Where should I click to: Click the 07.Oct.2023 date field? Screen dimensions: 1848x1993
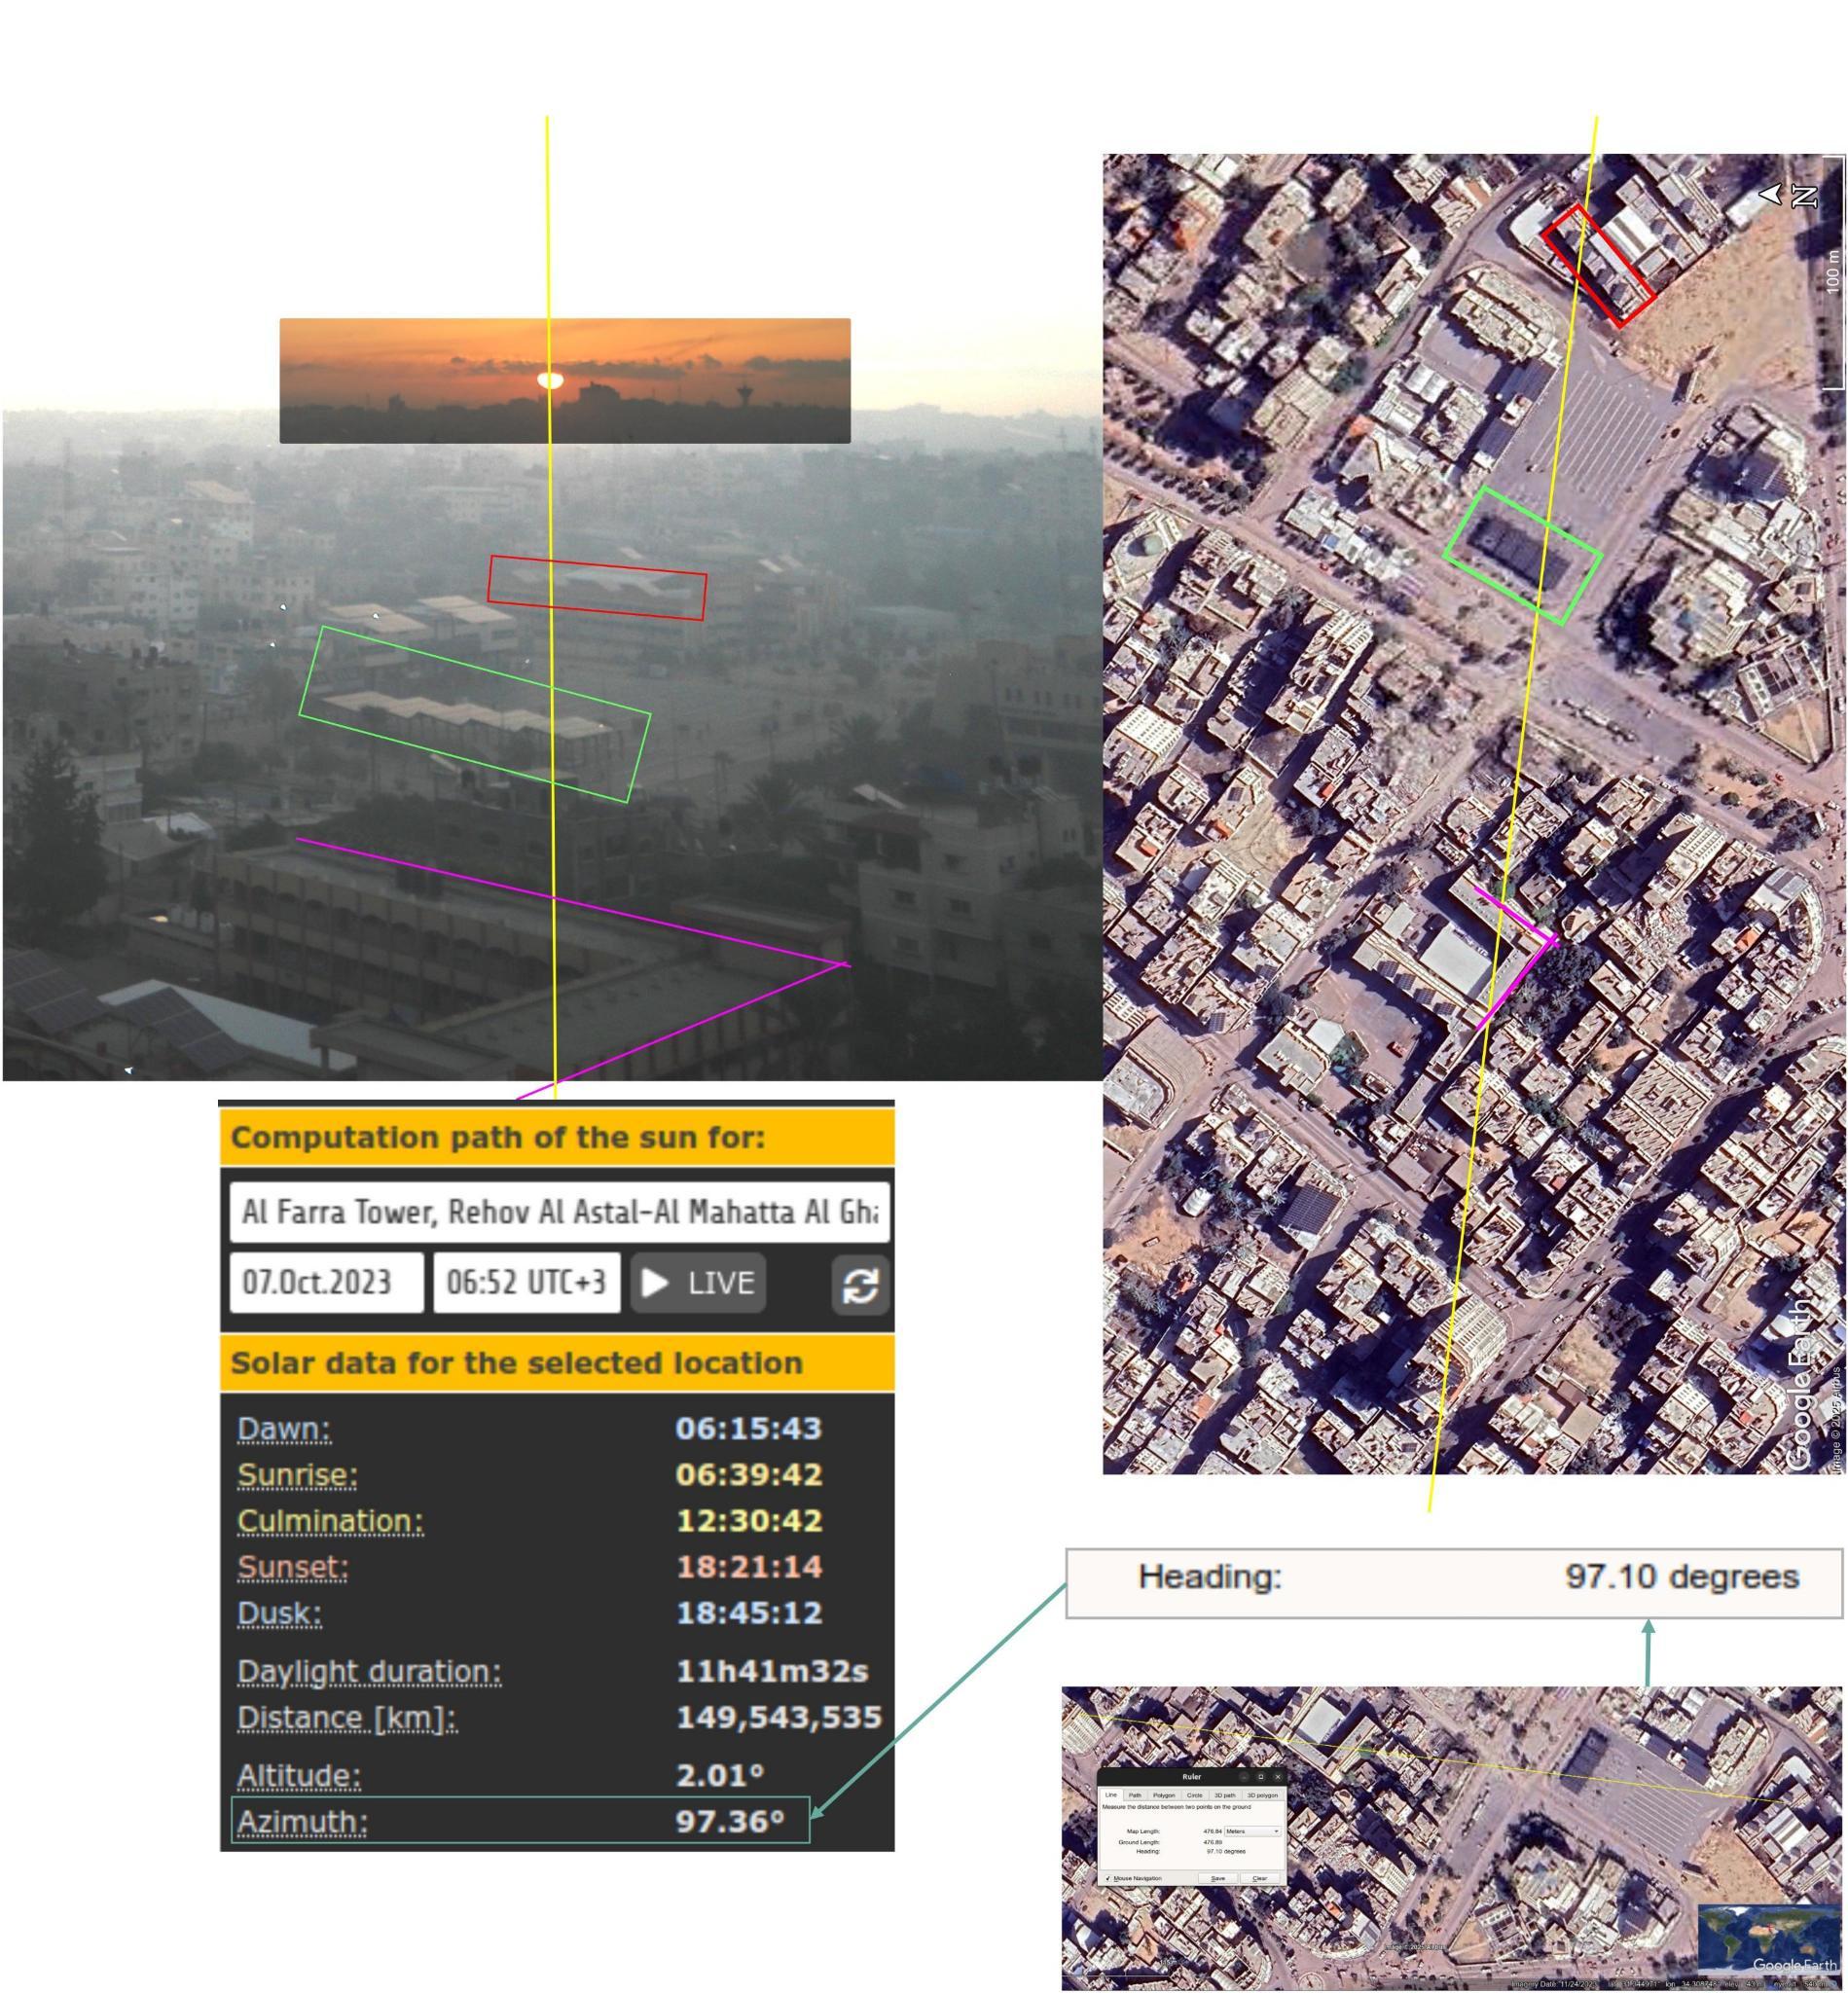(x=325, y=1282)
